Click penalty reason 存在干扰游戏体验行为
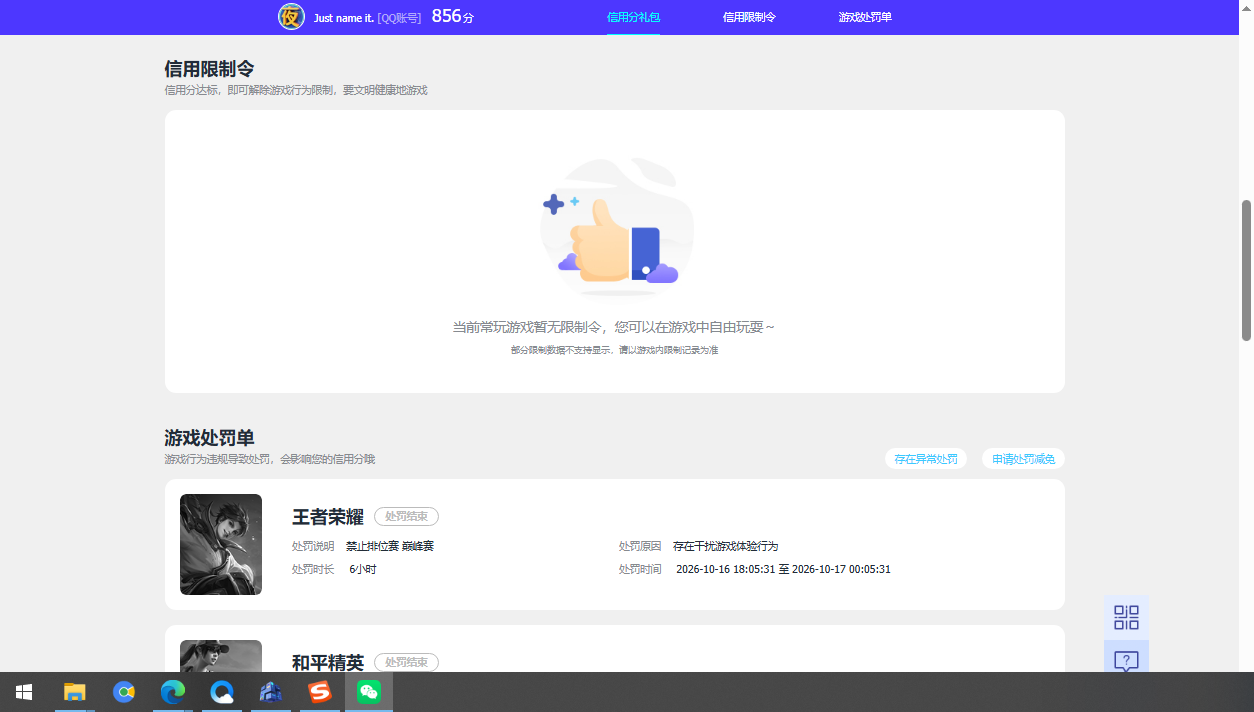Image resolution: width=1254 pixels, height=712 pixels. click(x=725, y=546)
